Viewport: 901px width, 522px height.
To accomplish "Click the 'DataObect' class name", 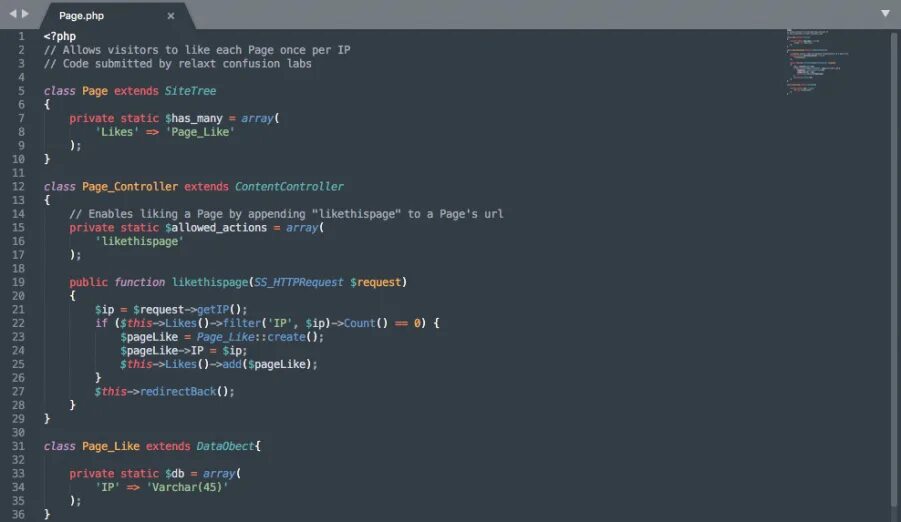I will 225,446.
